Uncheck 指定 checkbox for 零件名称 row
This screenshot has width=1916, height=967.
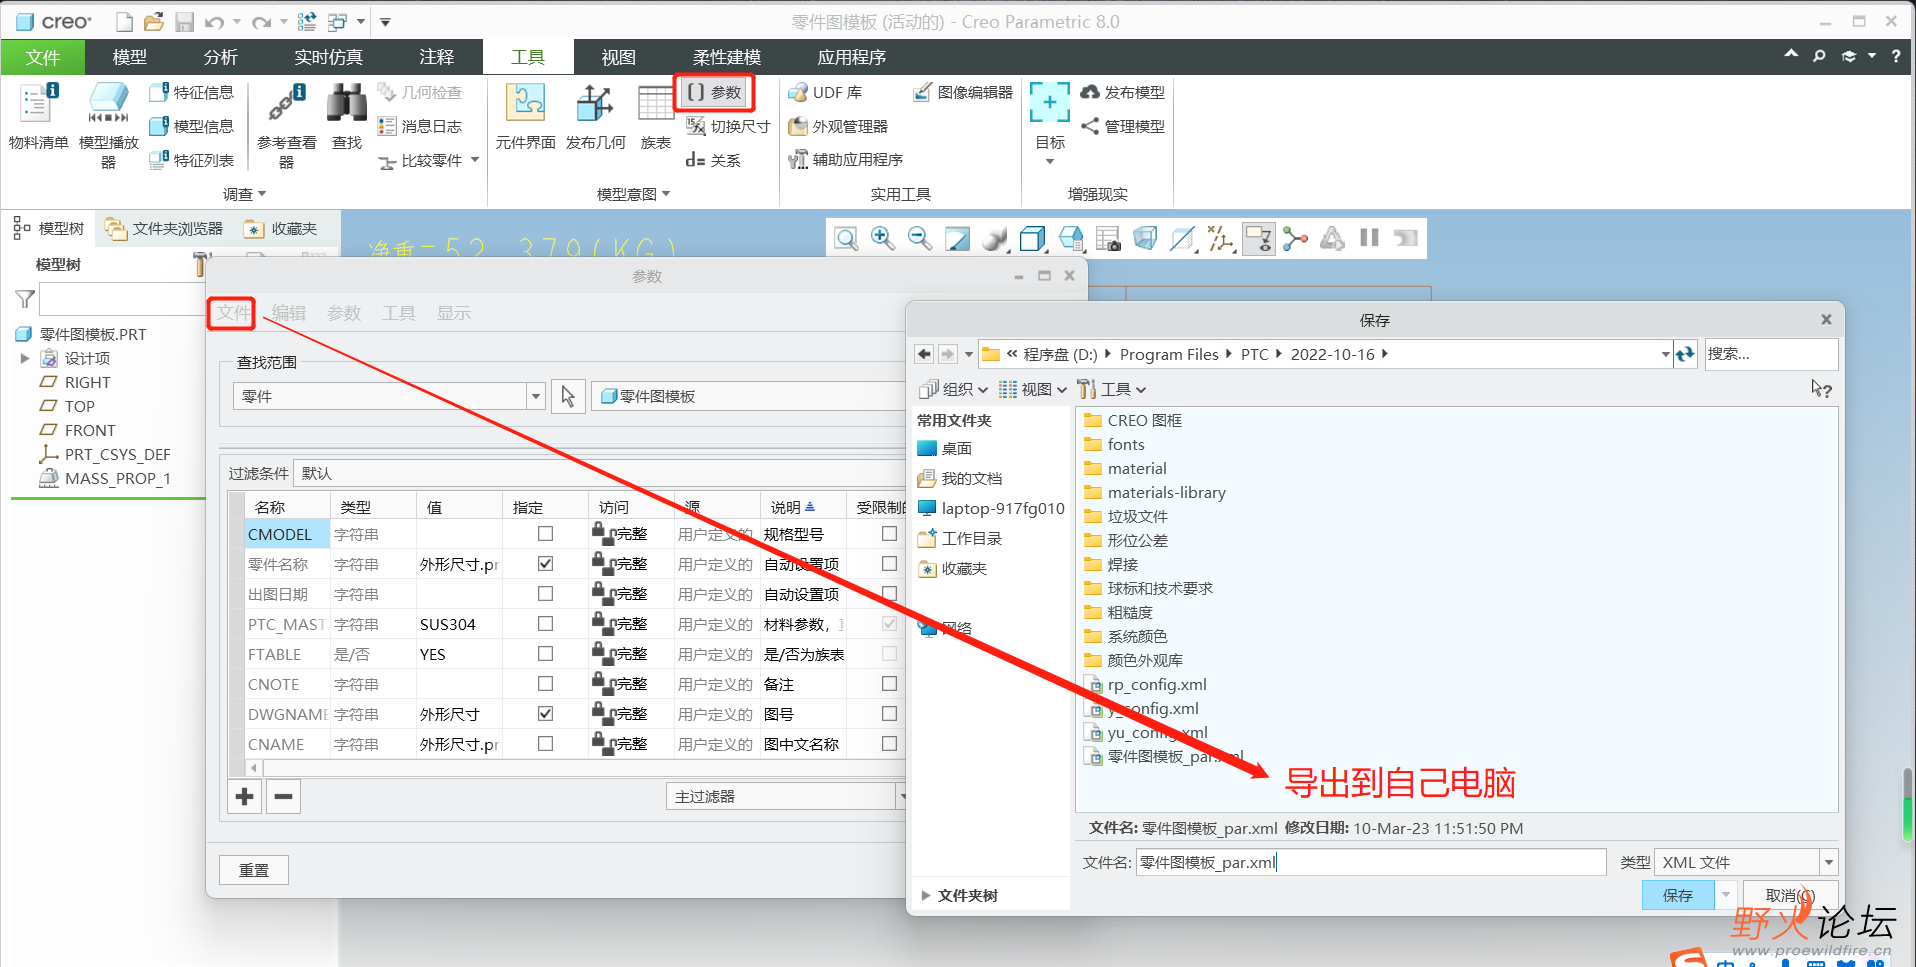545,564
